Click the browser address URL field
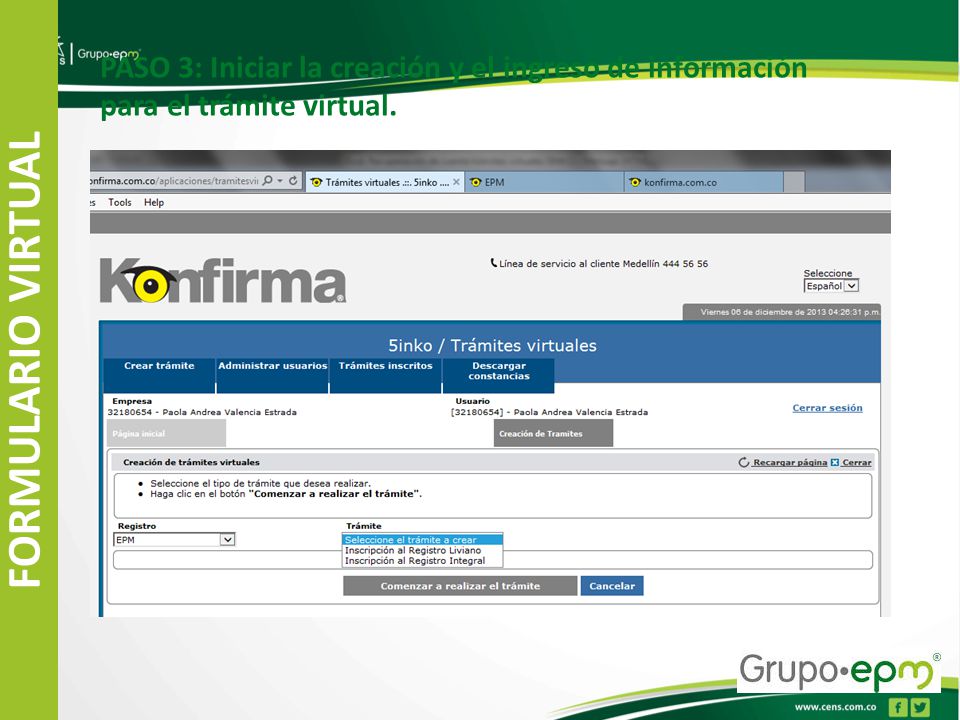960x720 pixels. click(x=174, y=181)
